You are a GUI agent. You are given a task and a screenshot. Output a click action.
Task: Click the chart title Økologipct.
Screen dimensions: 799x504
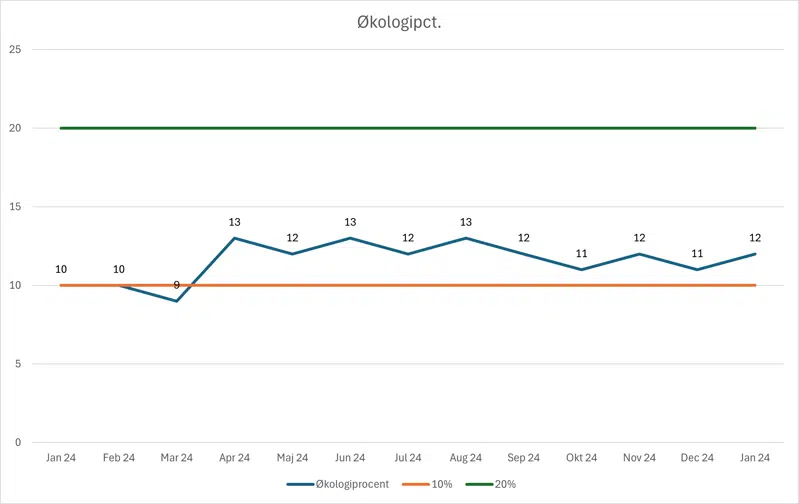[x=399, y=22]
